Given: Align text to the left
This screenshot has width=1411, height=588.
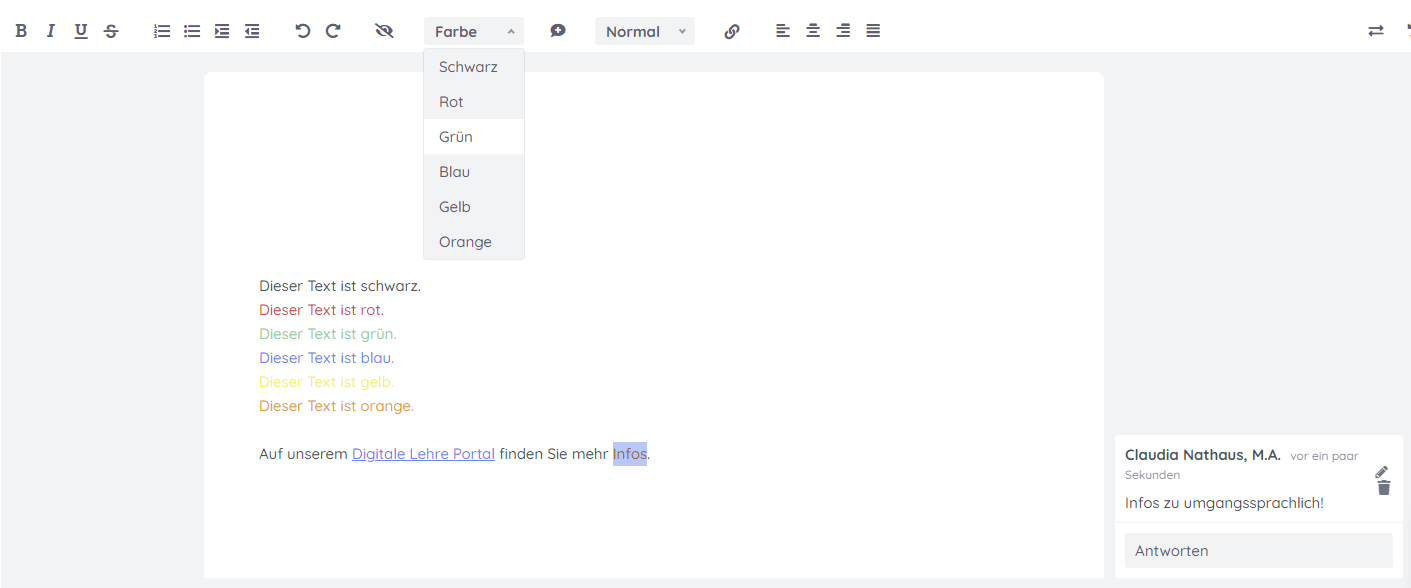Looking at the screenshot, I should [x=783, y=31].
